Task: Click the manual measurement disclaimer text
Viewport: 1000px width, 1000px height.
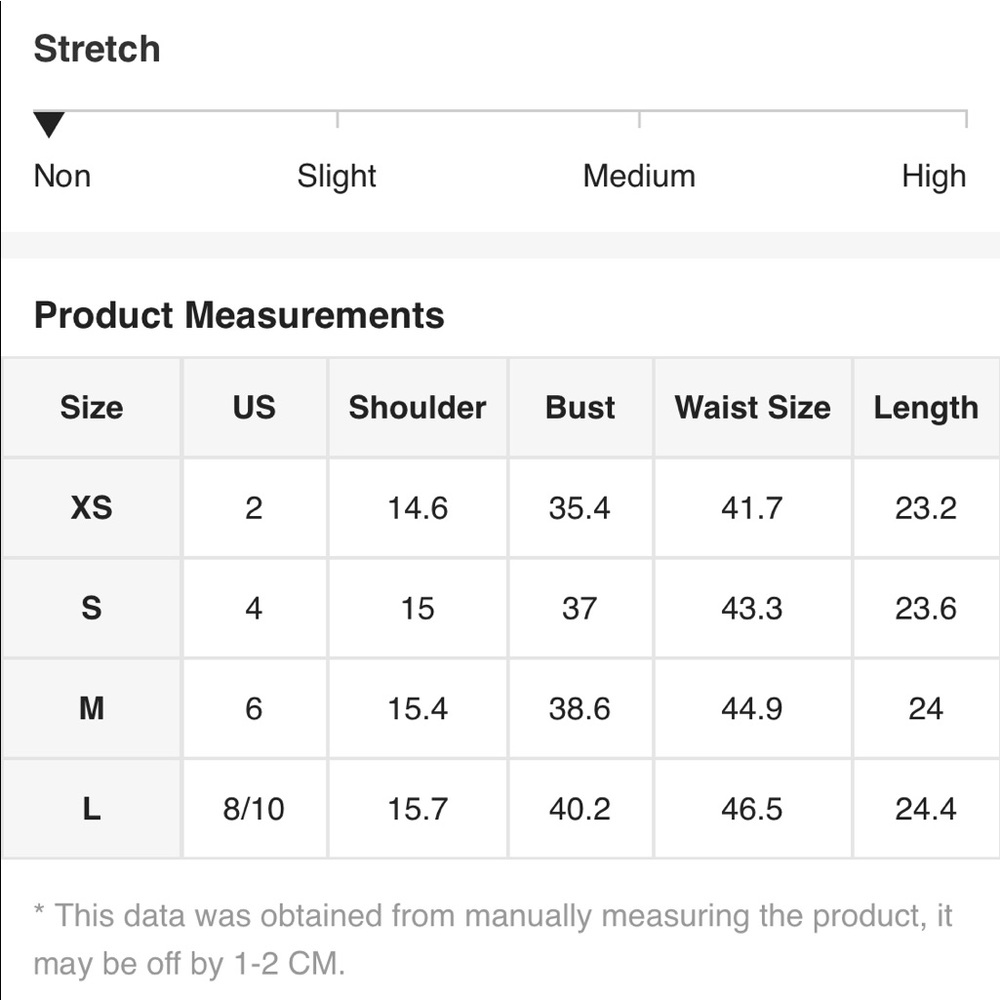Action: 493,939
